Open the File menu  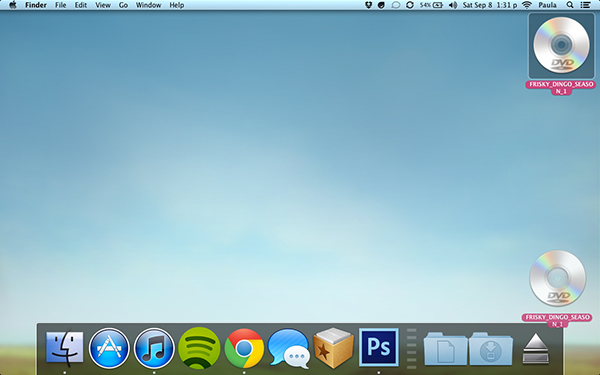point(60,5)
